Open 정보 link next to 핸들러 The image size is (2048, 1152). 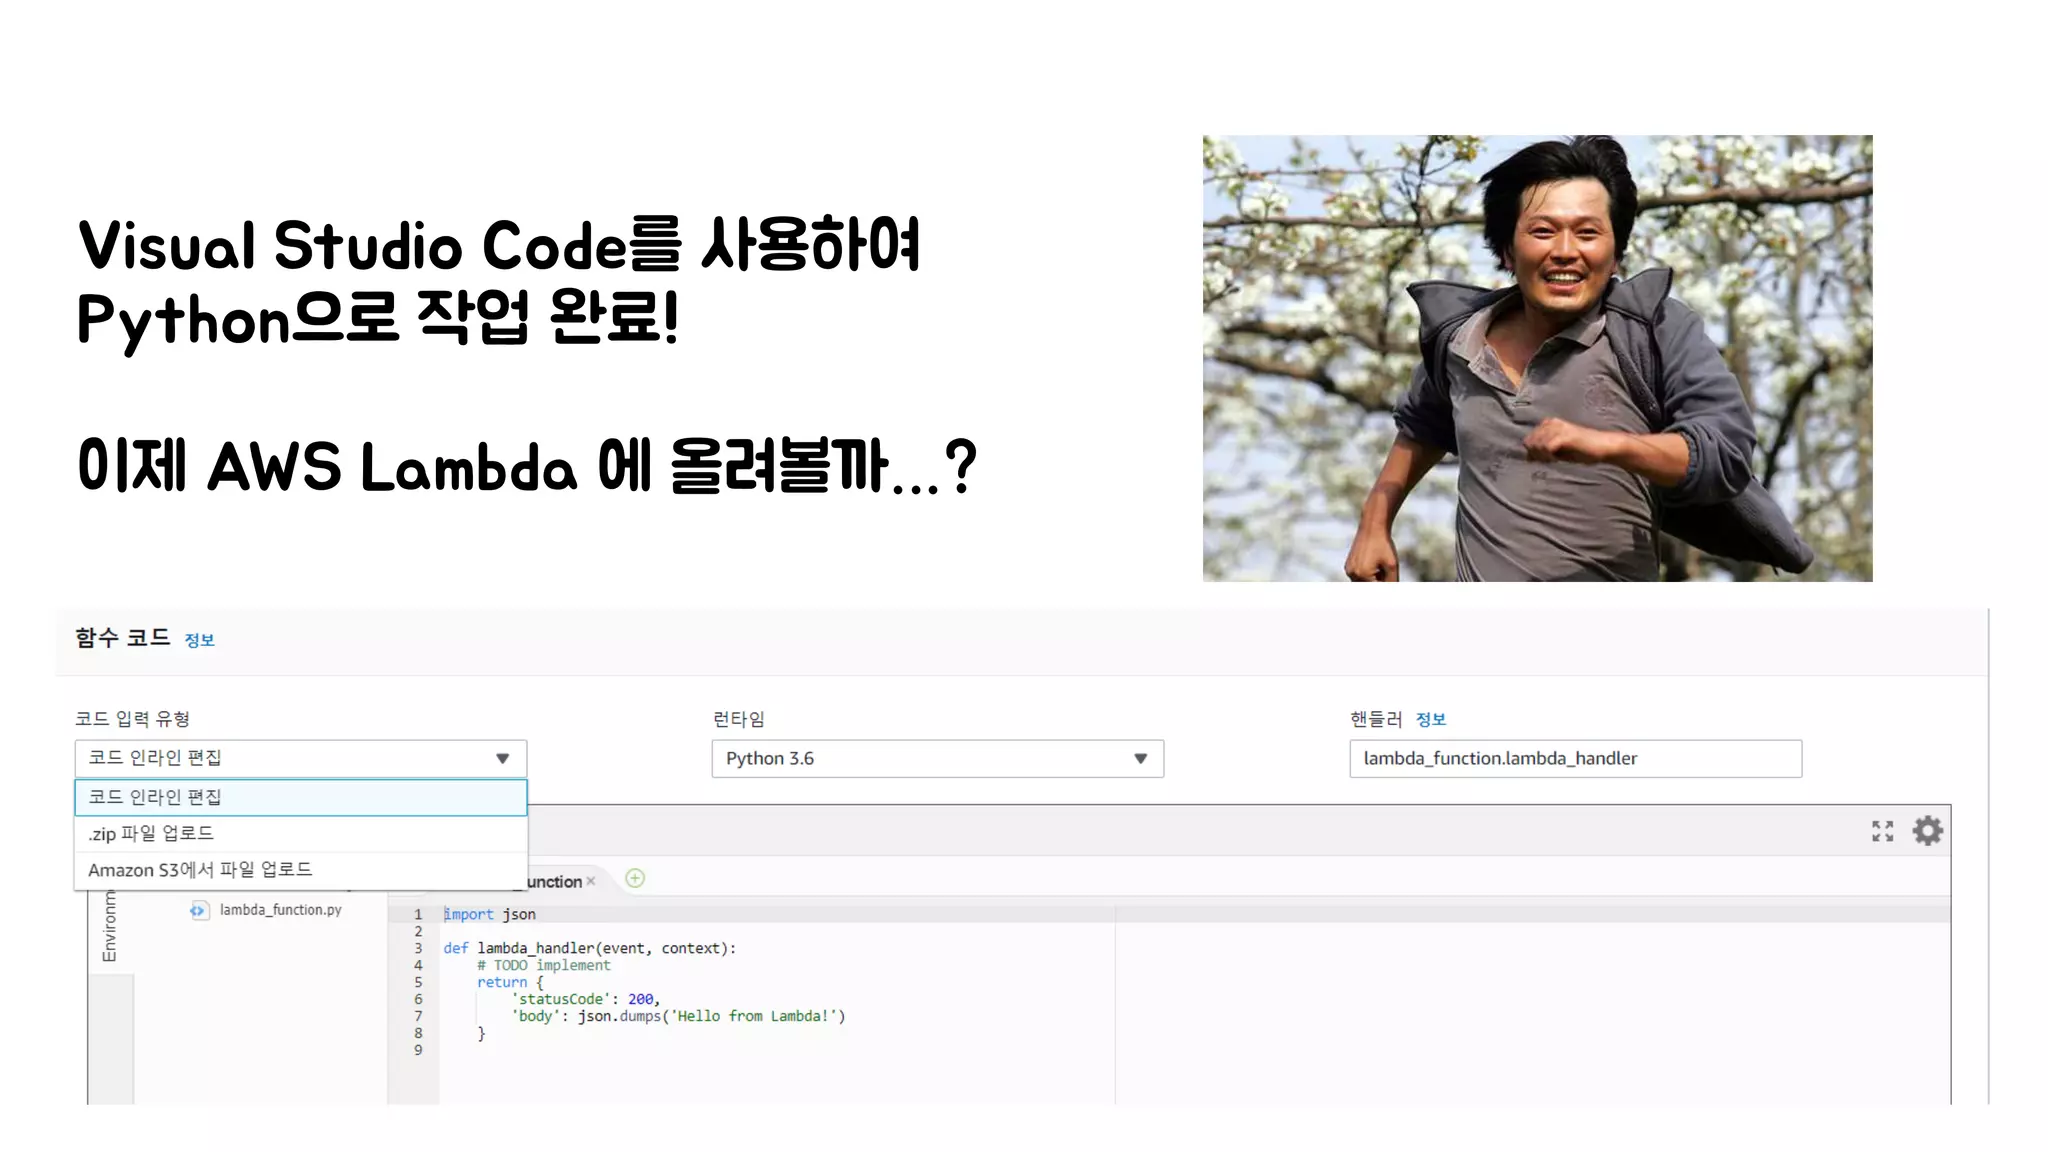(x=1431, y=719)
